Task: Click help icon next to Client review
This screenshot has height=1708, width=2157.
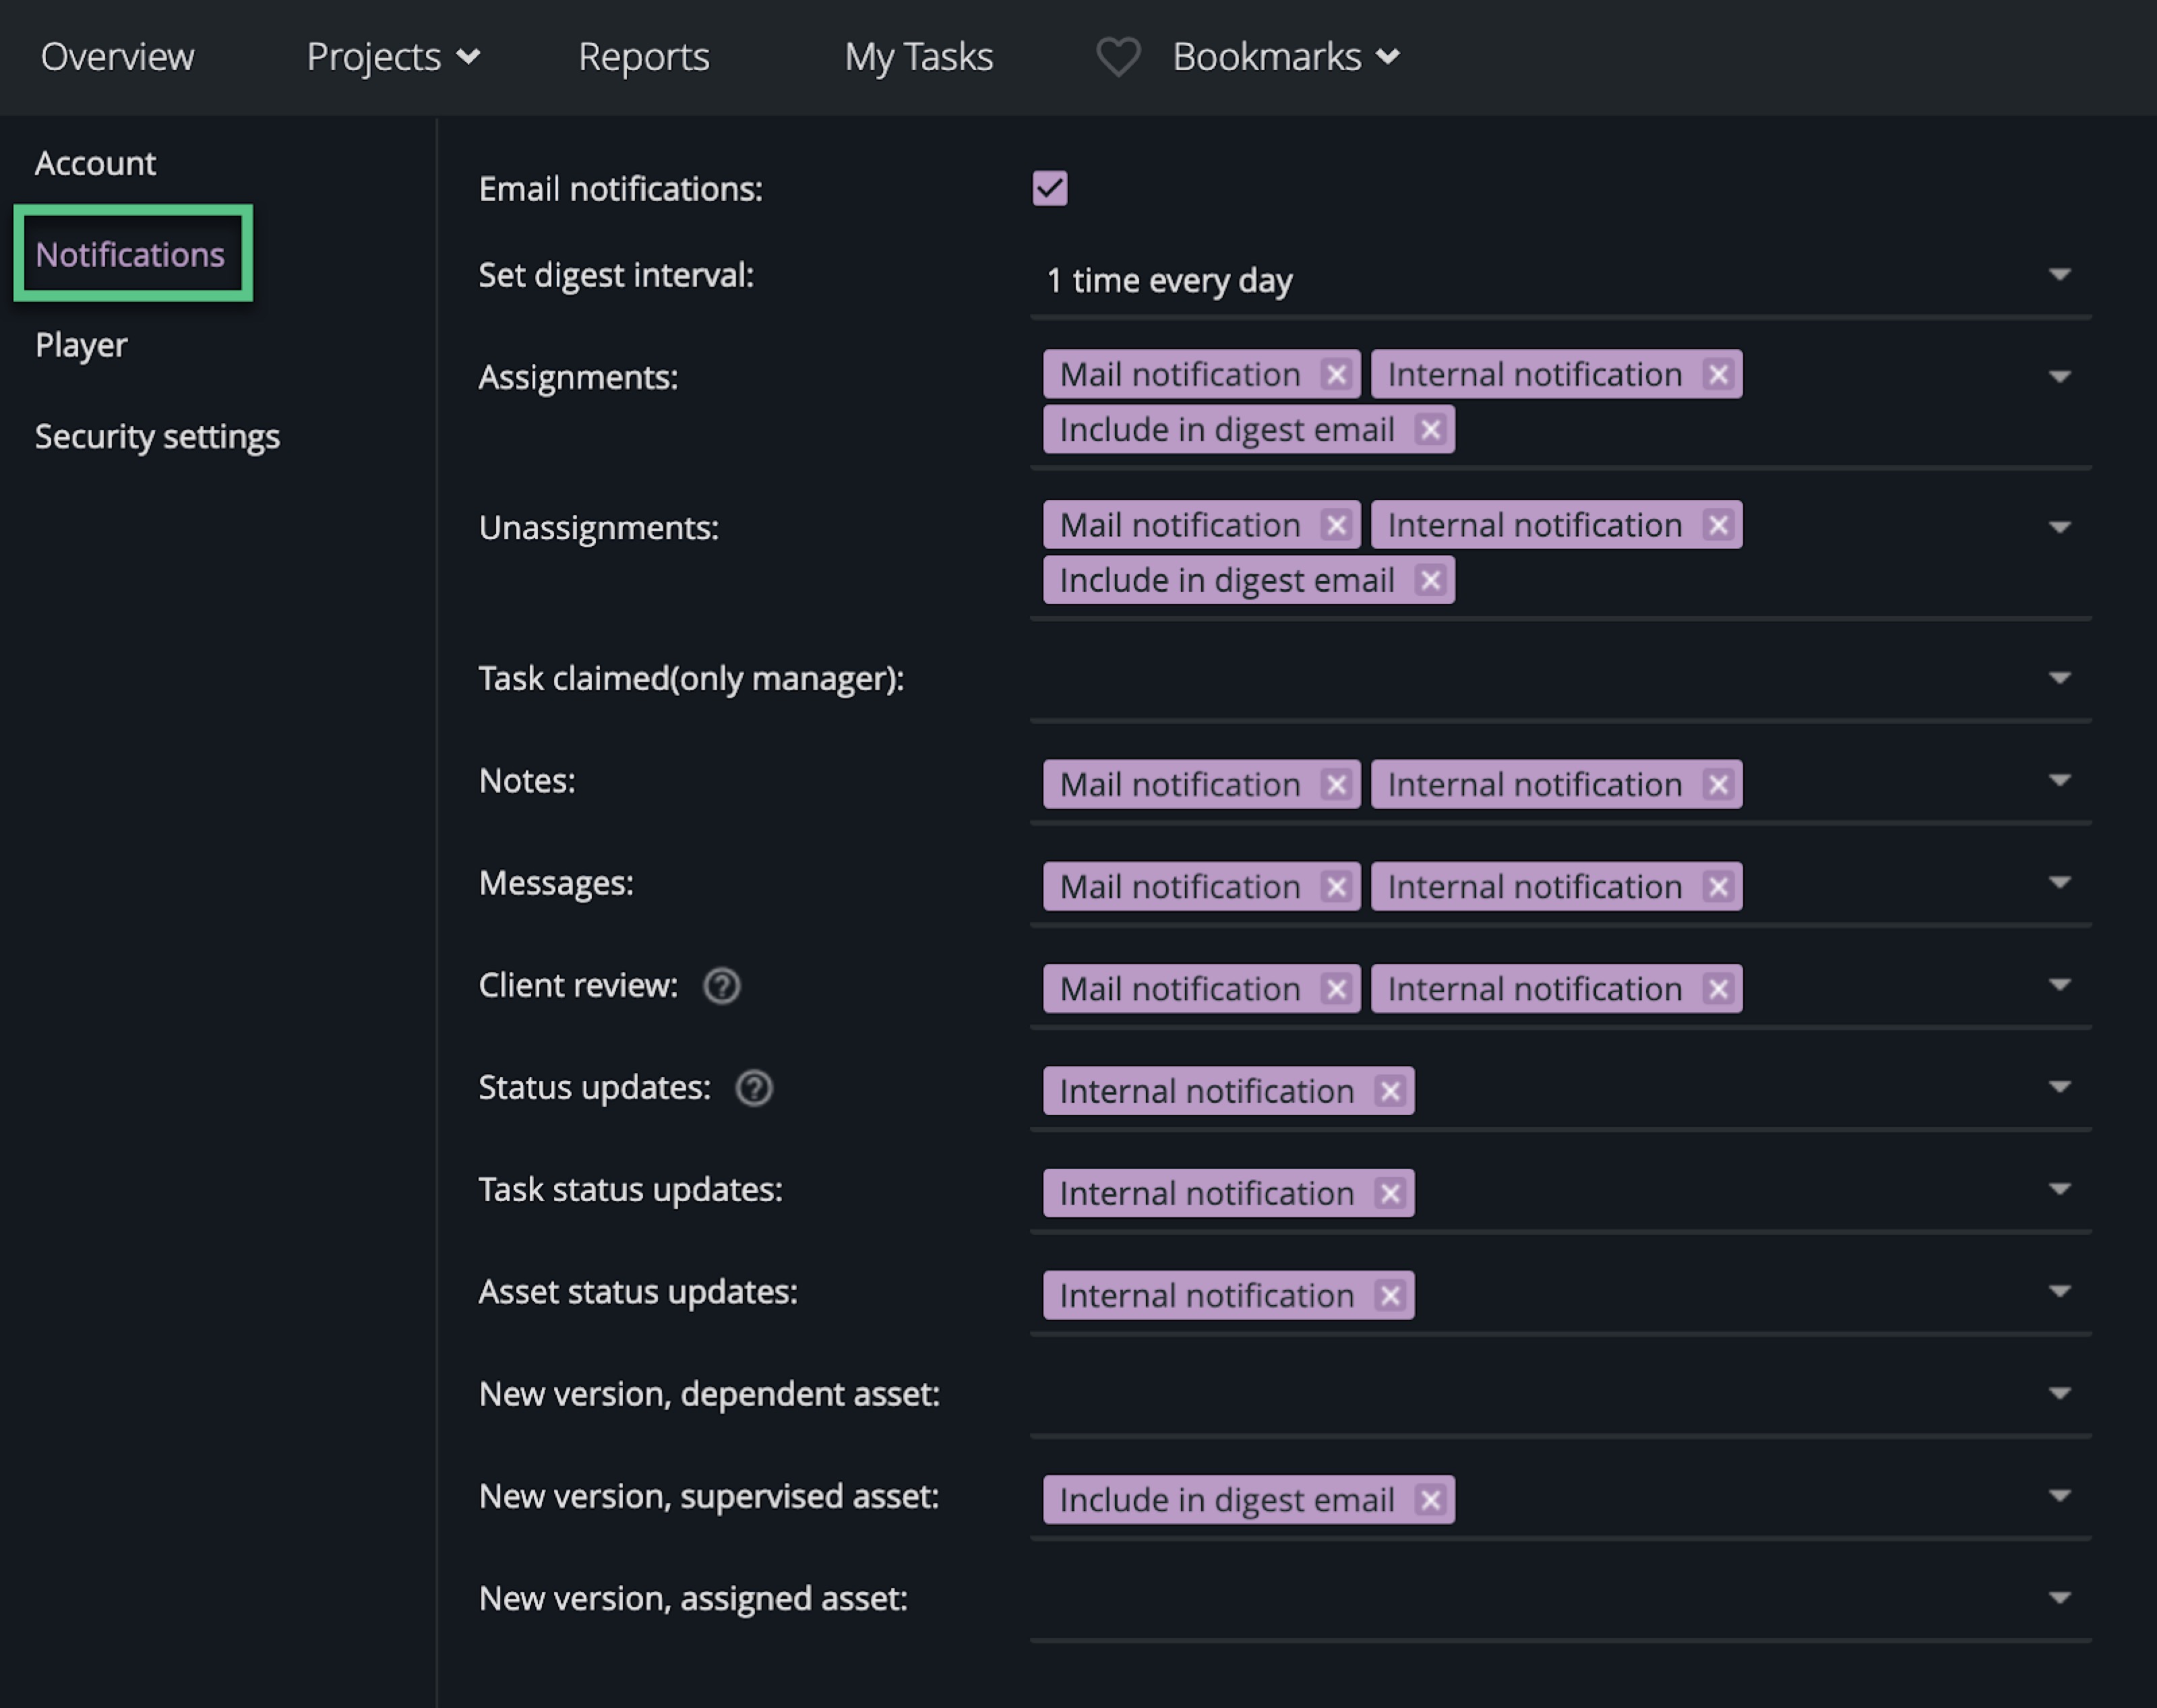Action: (721, 986)
